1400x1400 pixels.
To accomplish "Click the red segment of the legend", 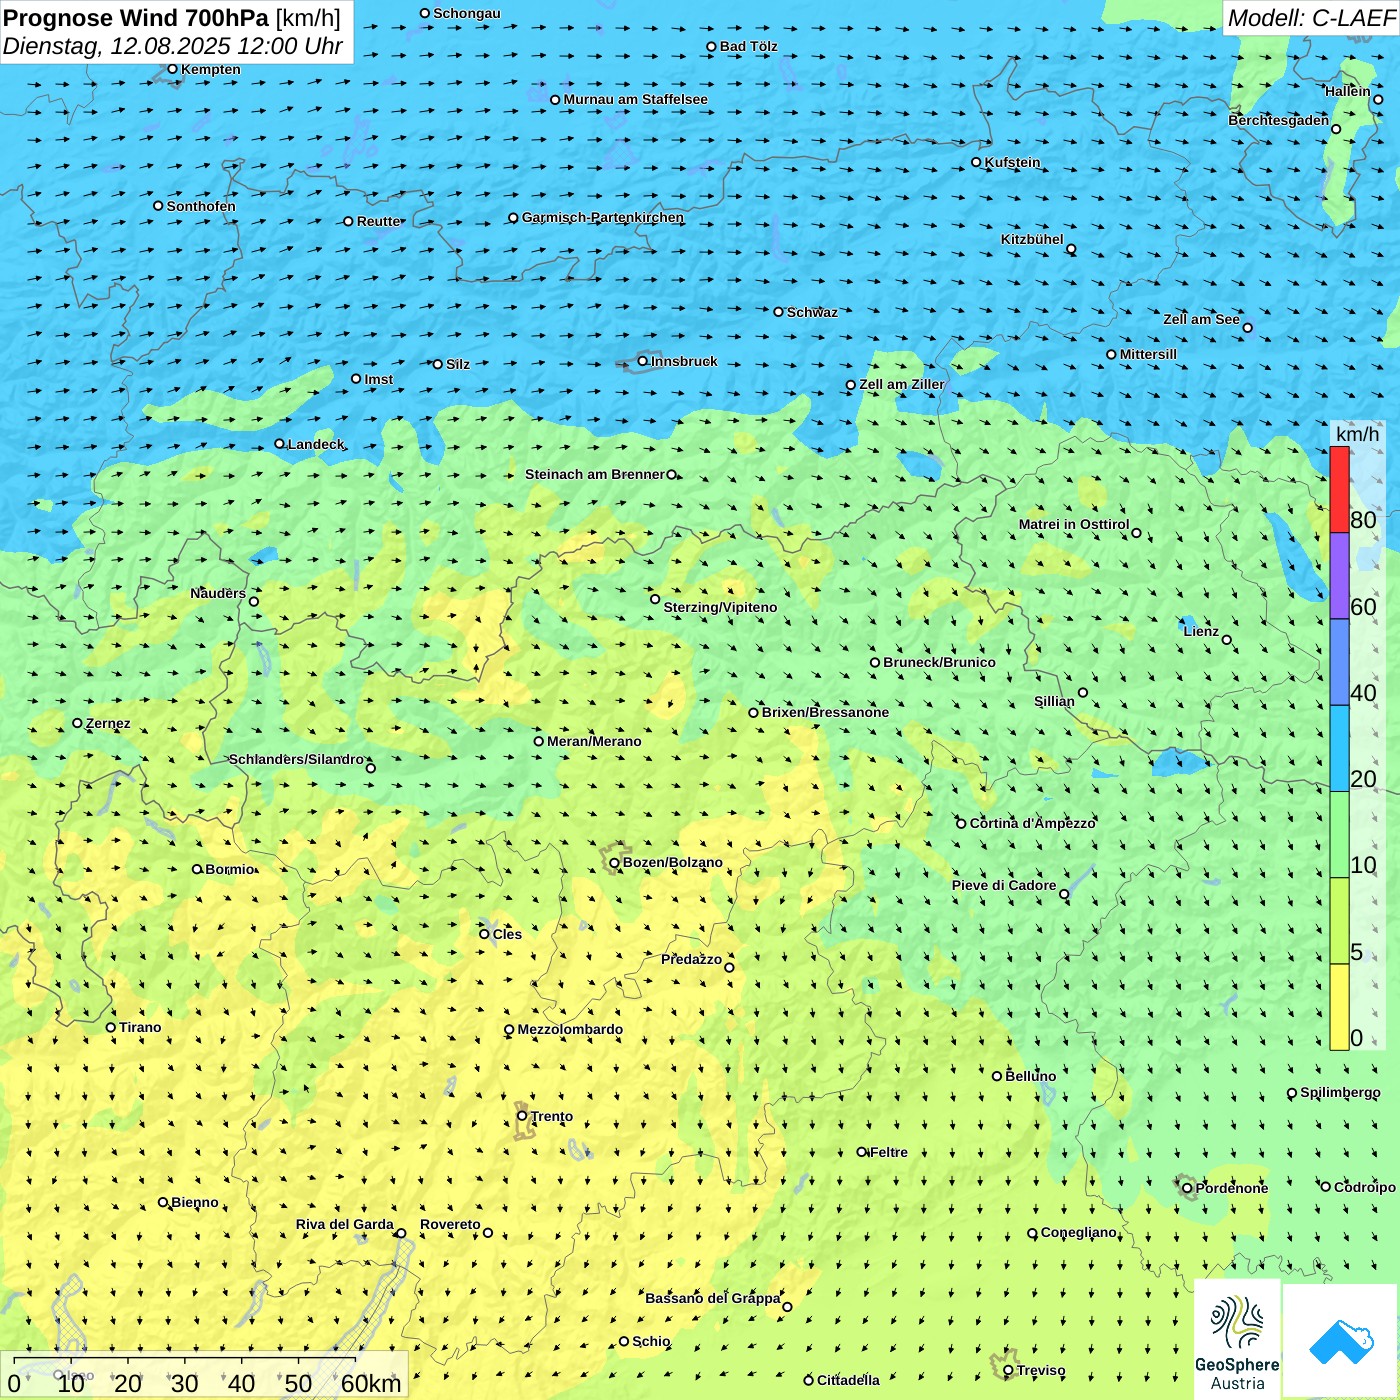I will 1339,490.
